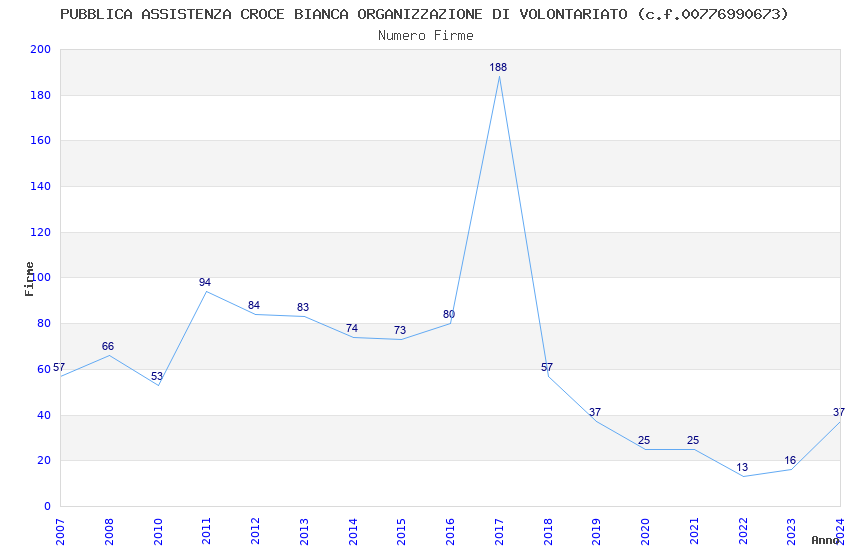Viewport: 850px width, 550px height.
Task: Click the data label 73 for 2015
Action: click(400, 331)
